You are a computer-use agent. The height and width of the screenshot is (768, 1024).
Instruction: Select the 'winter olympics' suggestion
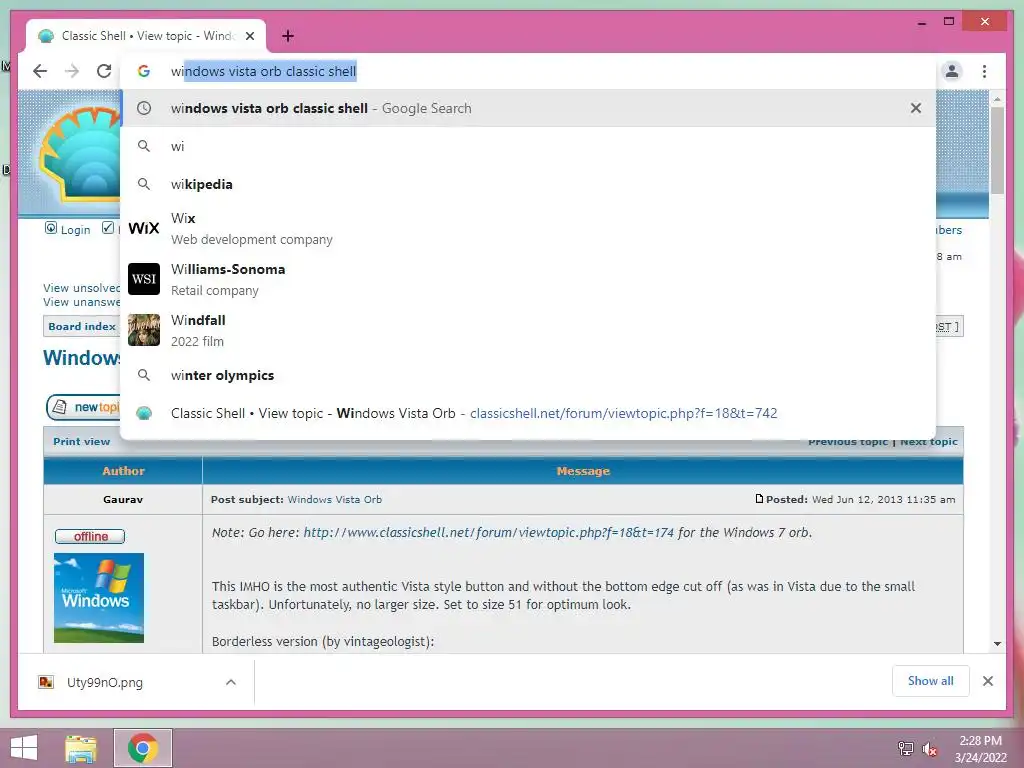click(528, 376)
